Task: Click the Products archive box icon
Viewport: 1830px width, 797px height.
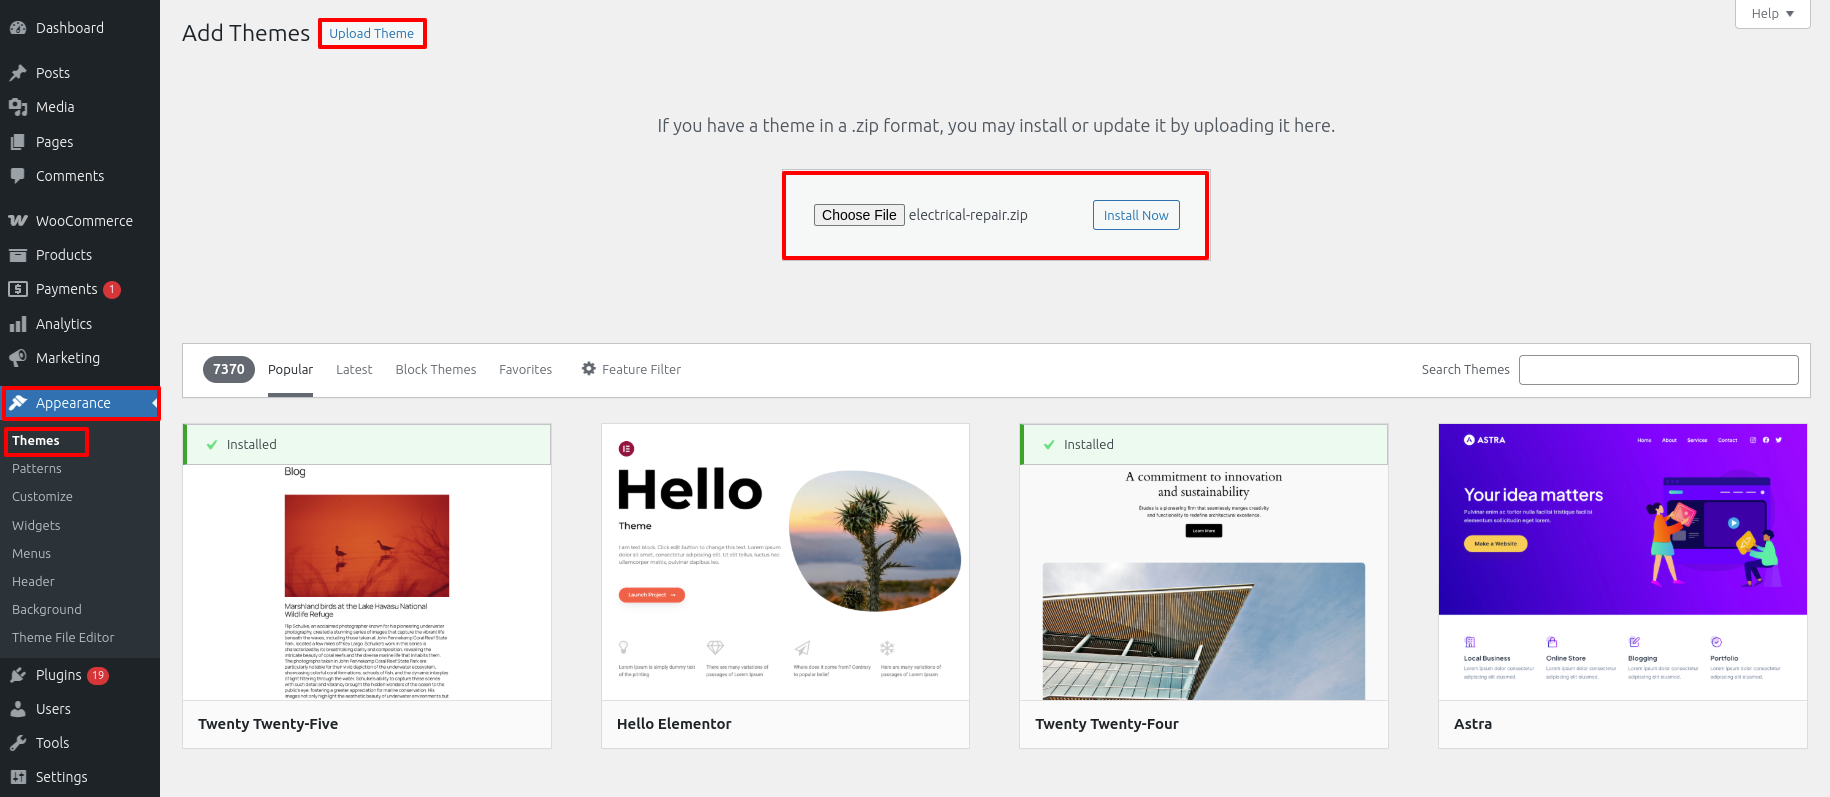Action: click(x=18, y=255)
